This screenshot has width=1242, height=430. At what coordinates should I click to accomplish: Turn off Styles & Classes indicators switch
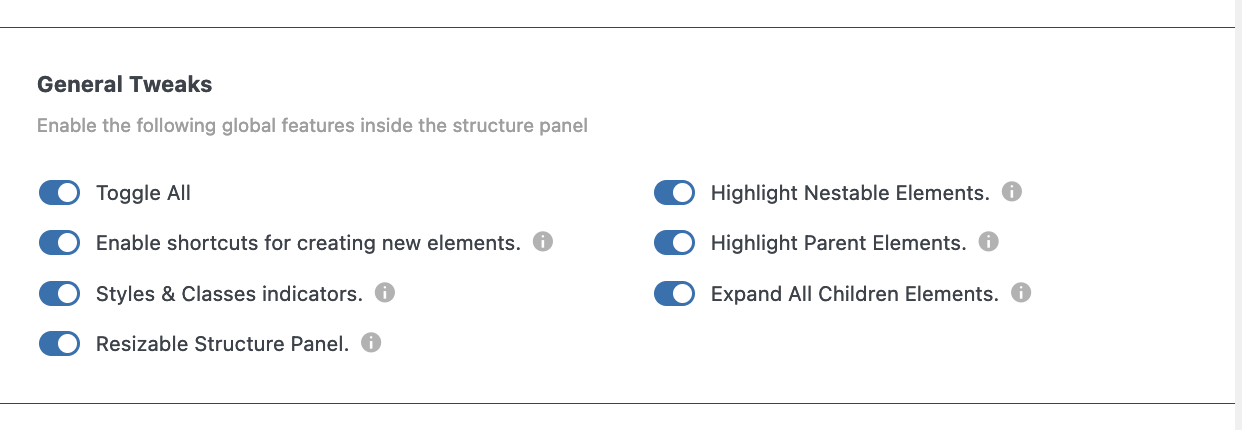click(x=59, y=294)
